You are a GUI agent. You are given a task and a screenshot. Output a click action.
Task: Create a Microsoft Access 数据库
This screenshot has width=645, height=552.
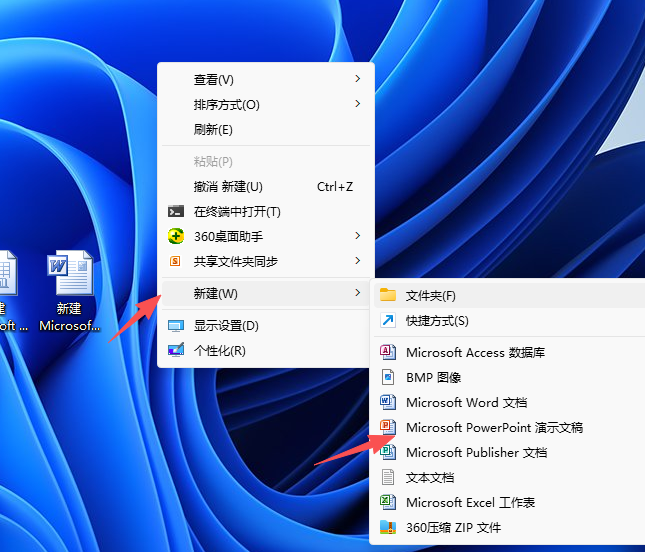[509, 353]
